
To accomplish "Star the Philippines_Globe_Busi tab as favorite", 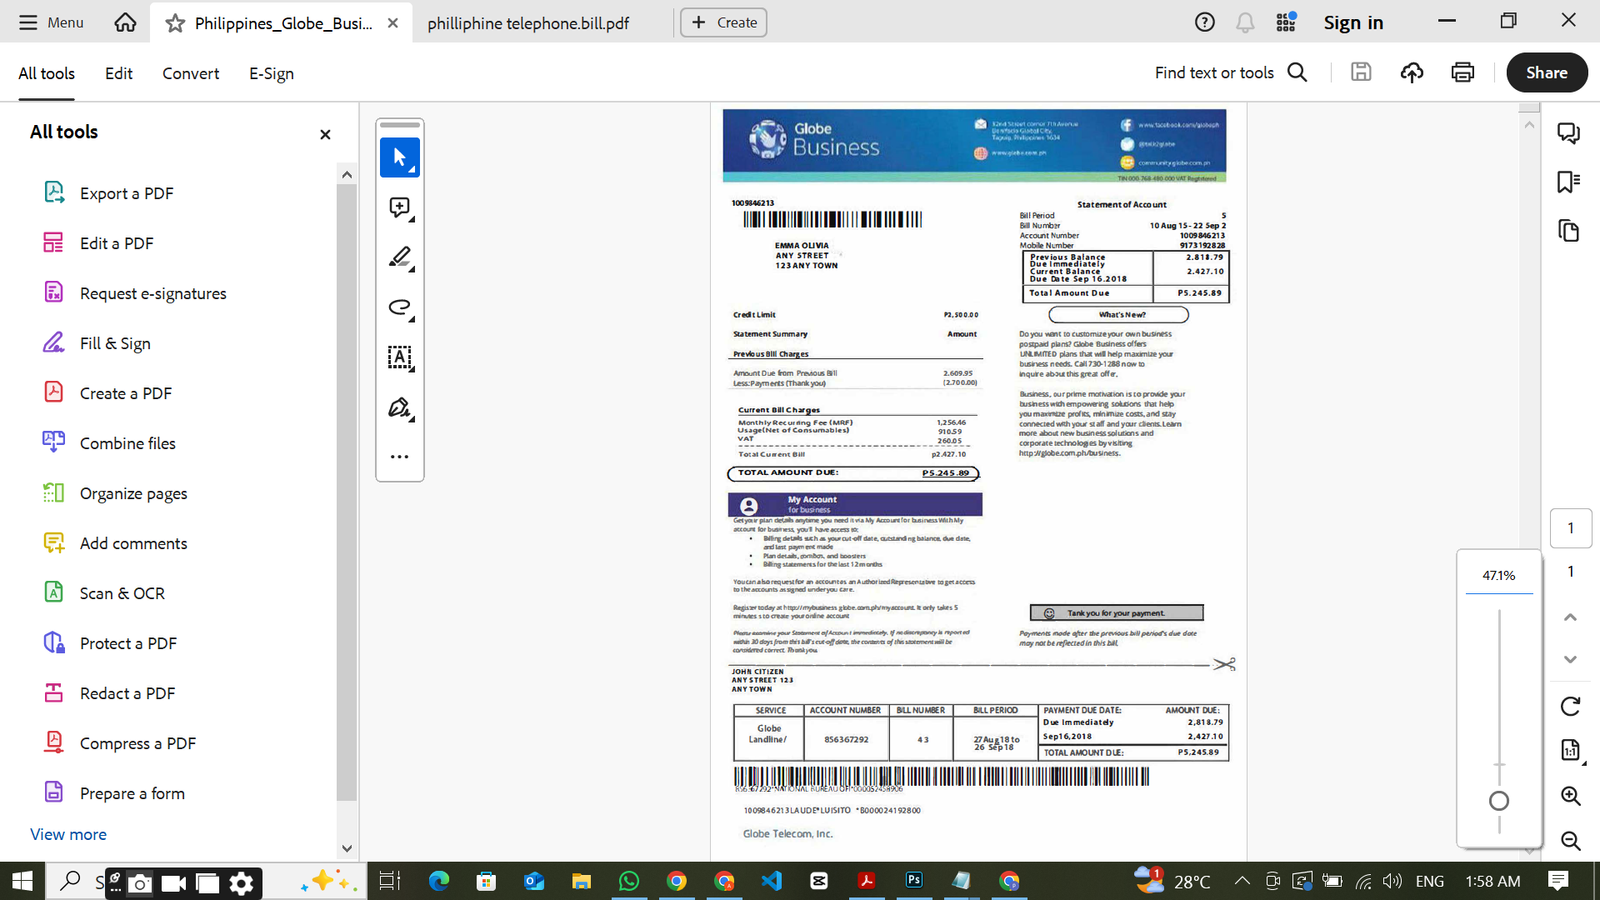I will [175, 23].
